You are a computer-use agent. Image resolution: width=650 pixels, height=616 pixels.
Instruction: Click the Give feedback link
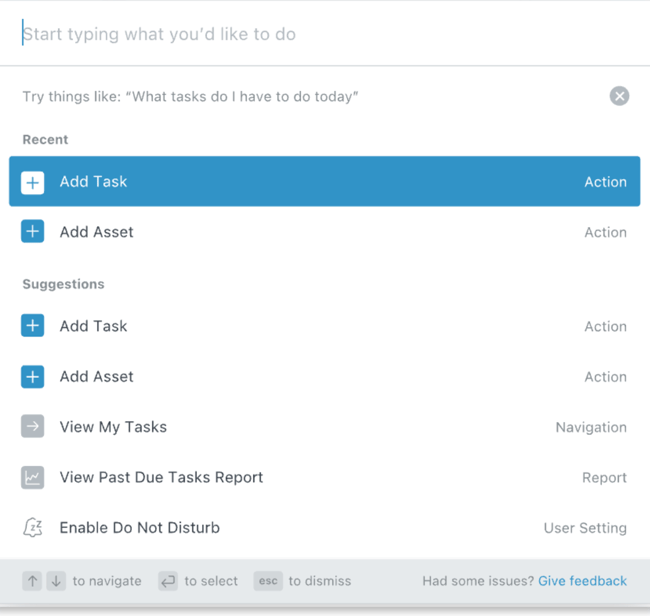[582, 581]
